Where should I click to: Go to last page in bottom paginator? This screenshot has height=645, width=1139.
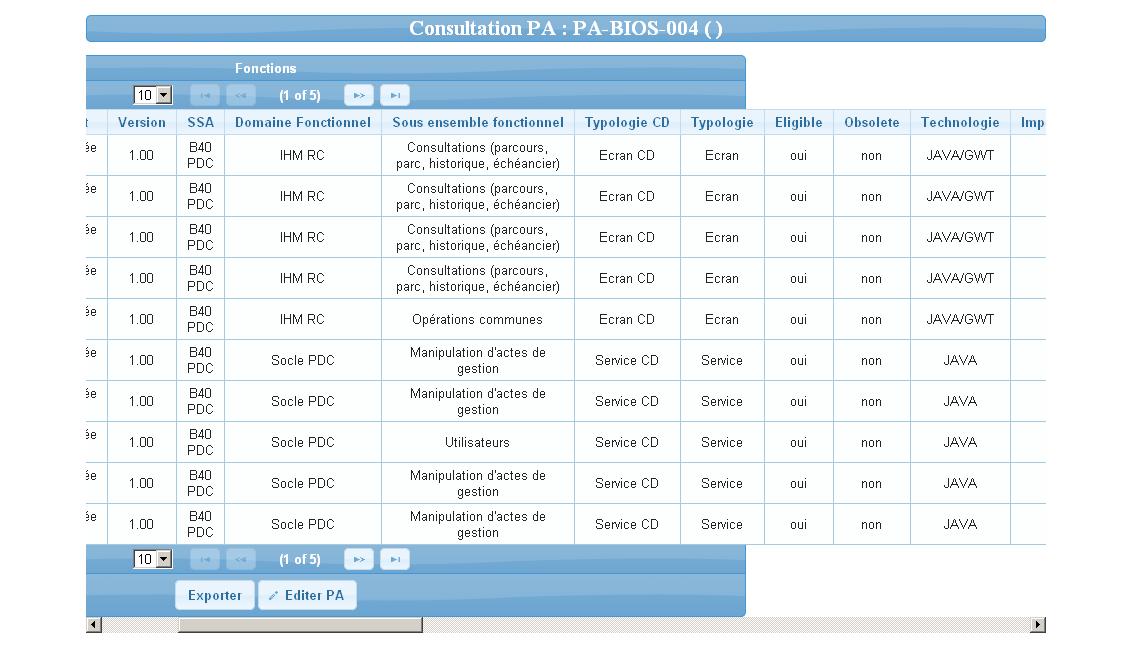[x=395, y=559]
